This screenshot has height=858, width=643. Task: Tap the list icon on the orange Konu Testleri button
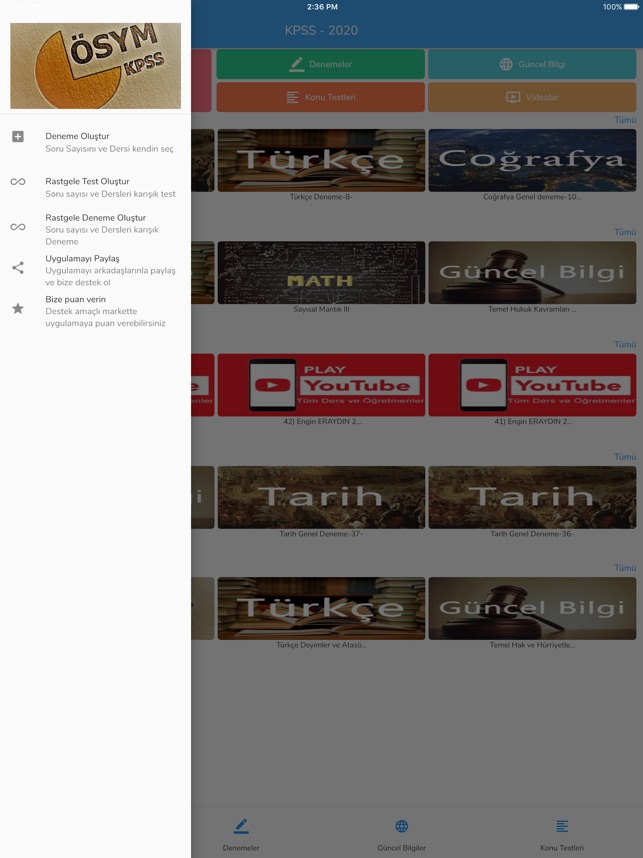[292, 97]
